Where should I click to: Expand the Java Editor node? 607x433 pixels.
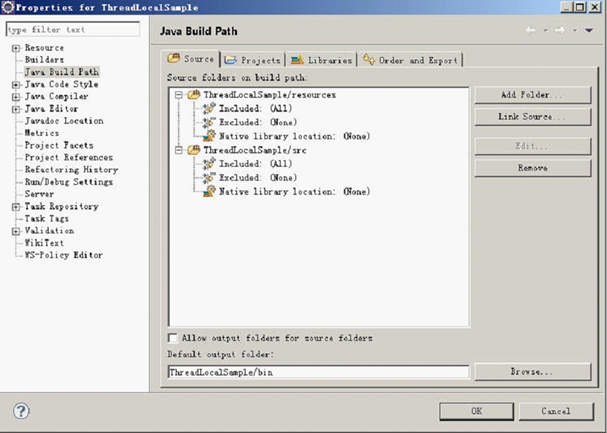[x=16, y=109]
